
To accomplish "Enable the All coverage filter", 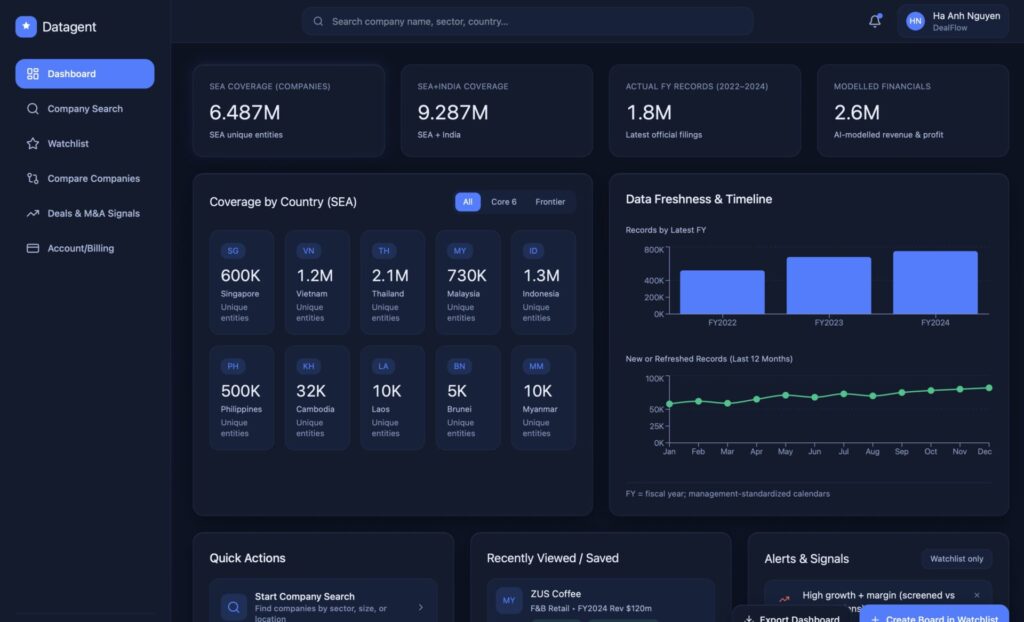I will (467, 202).
